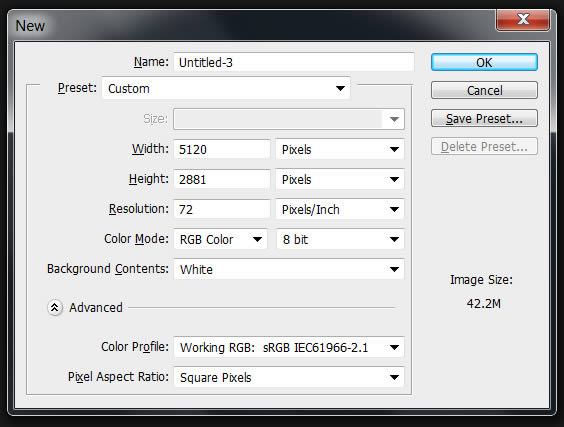Click the disabled Size dropdown arrow
This screenshot has height=427, width=564.
click(394, 119)
